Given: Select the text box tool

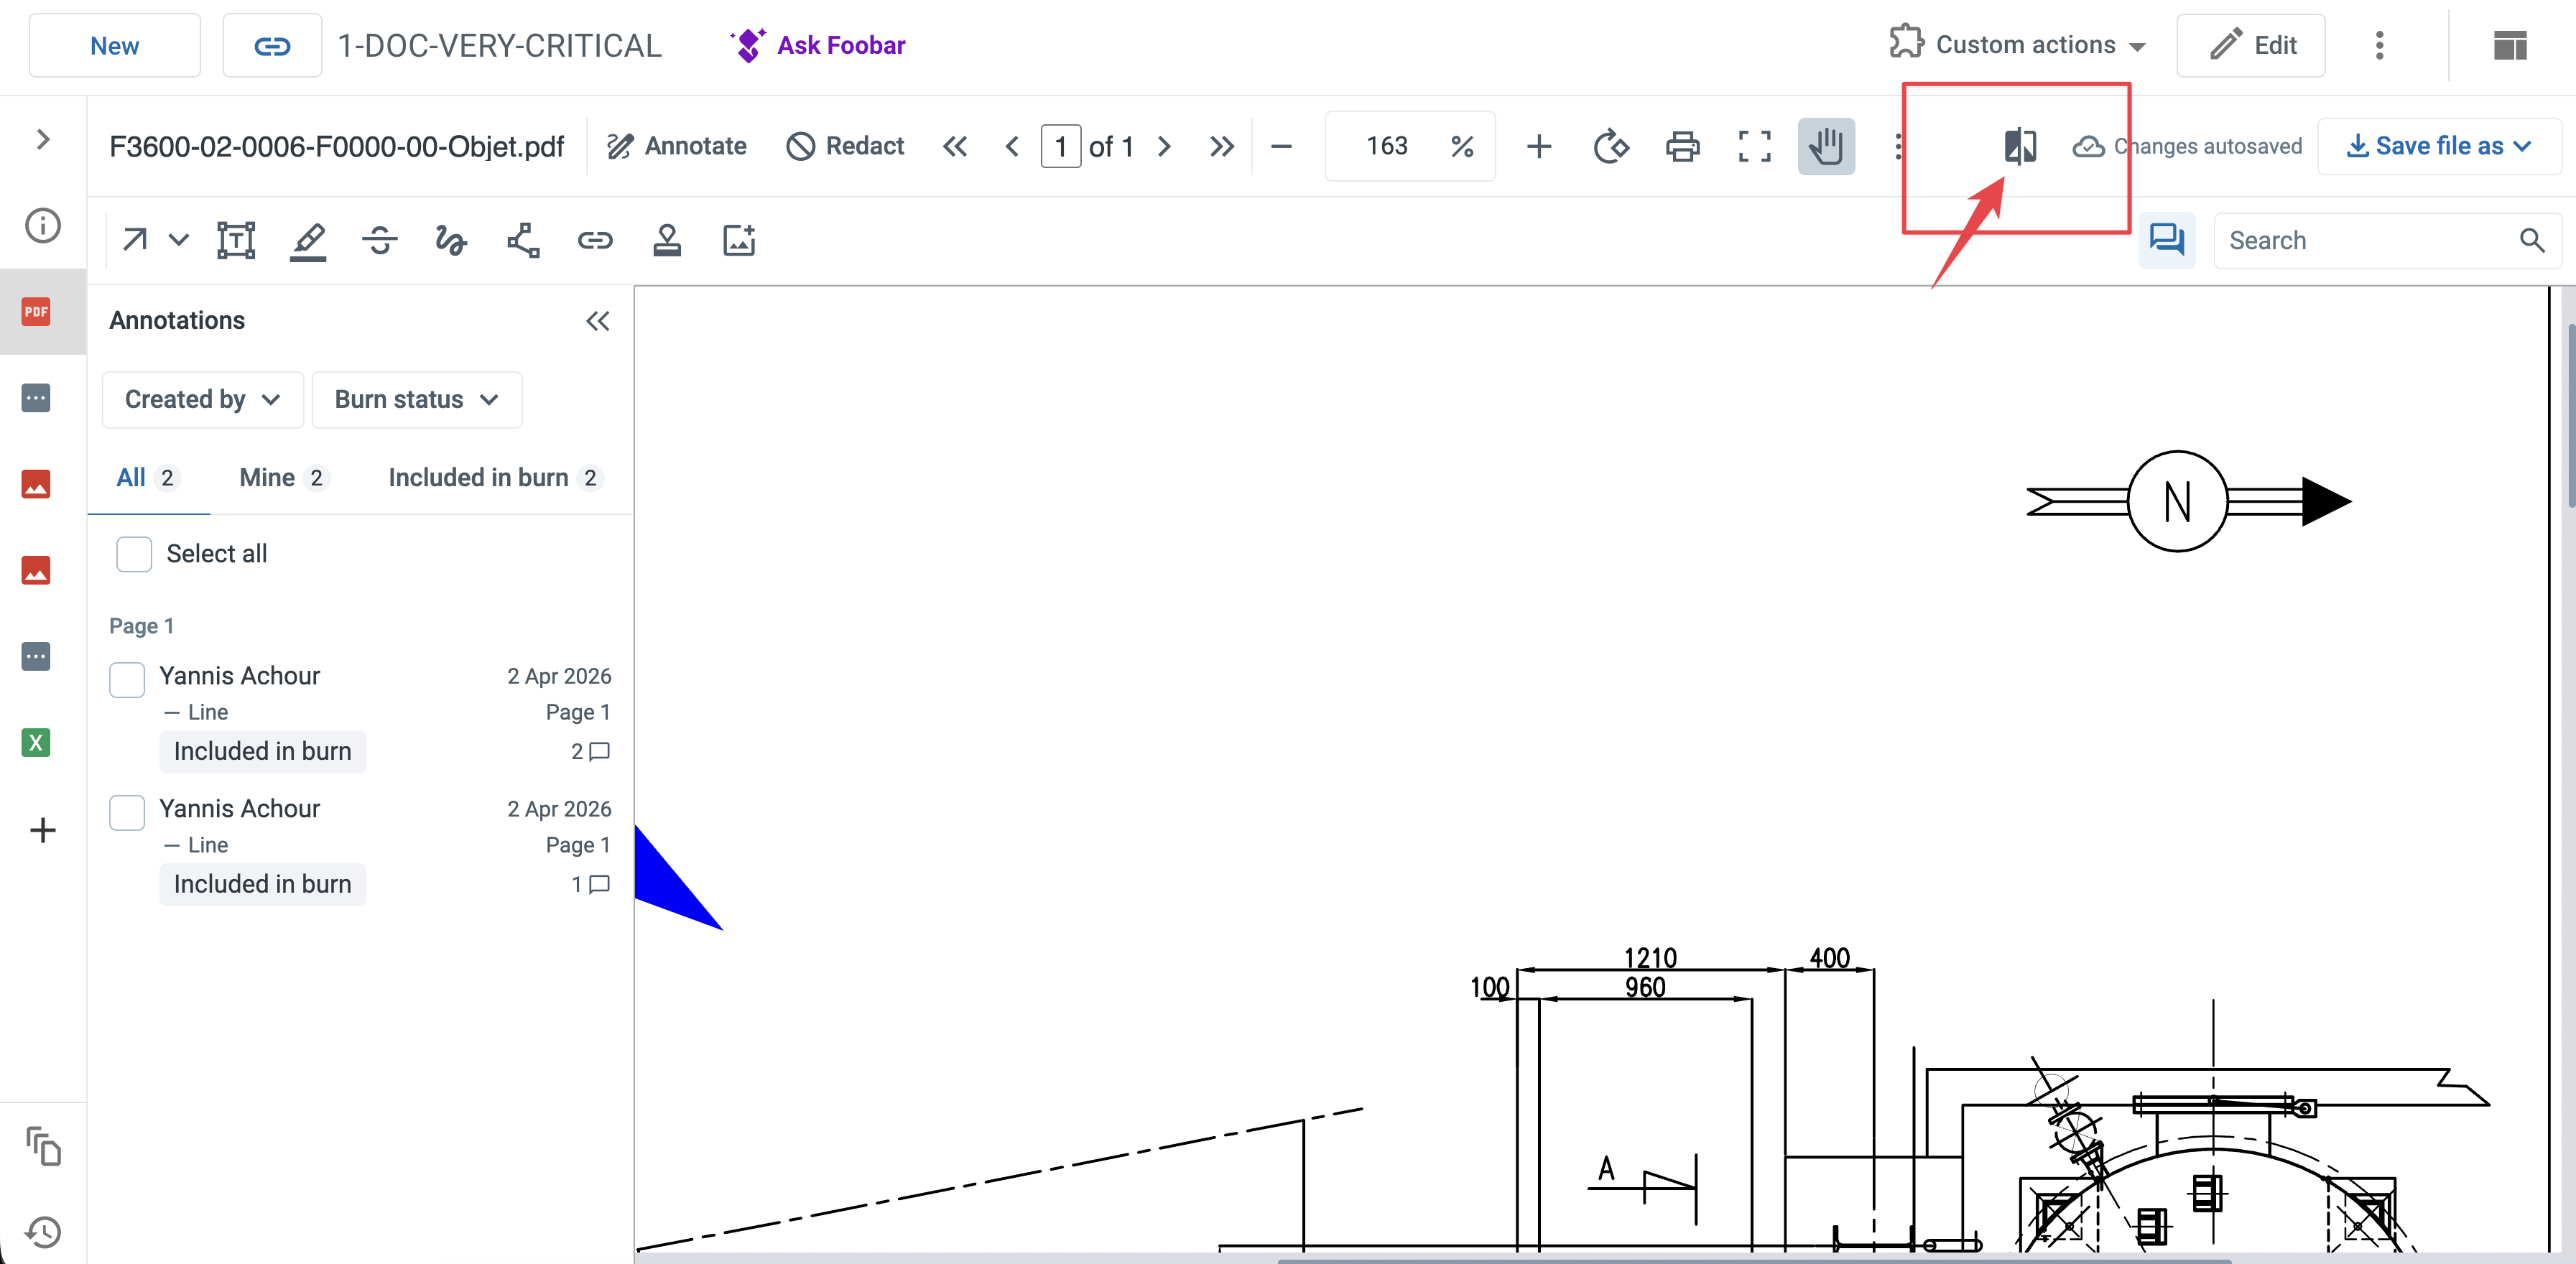Looking at the screenshot, I should click(236, 240).
